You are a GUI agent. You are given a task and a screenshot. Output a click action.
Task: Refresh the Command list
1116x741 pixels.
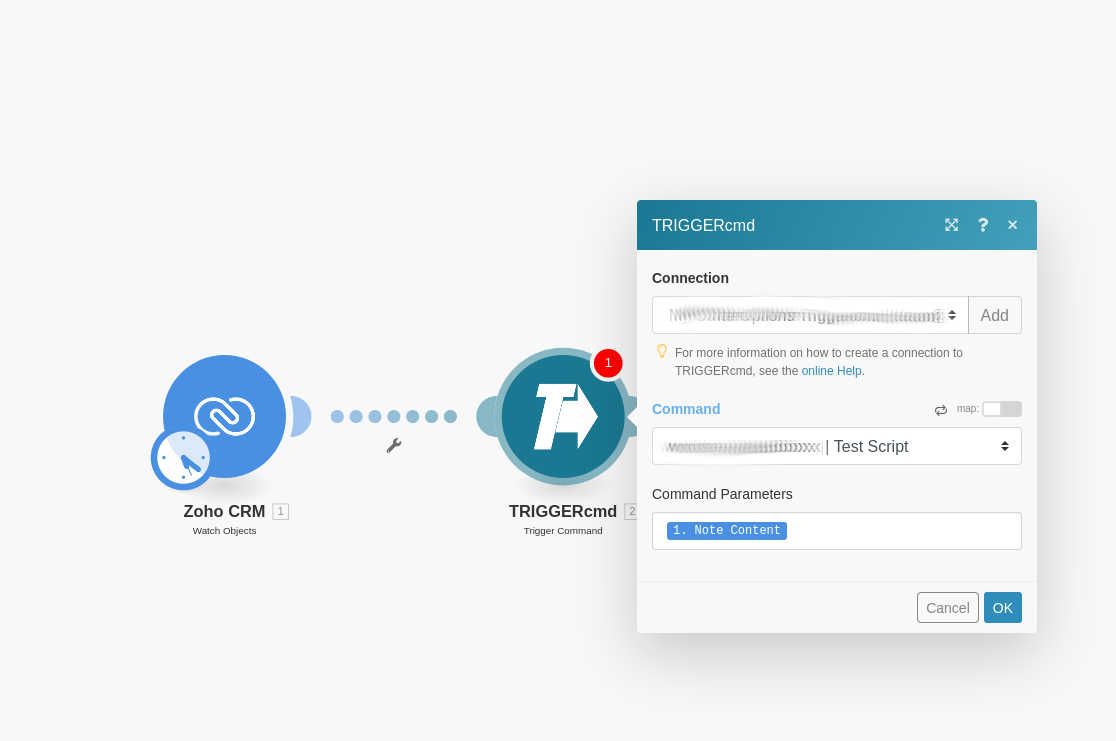pos(941,410)
